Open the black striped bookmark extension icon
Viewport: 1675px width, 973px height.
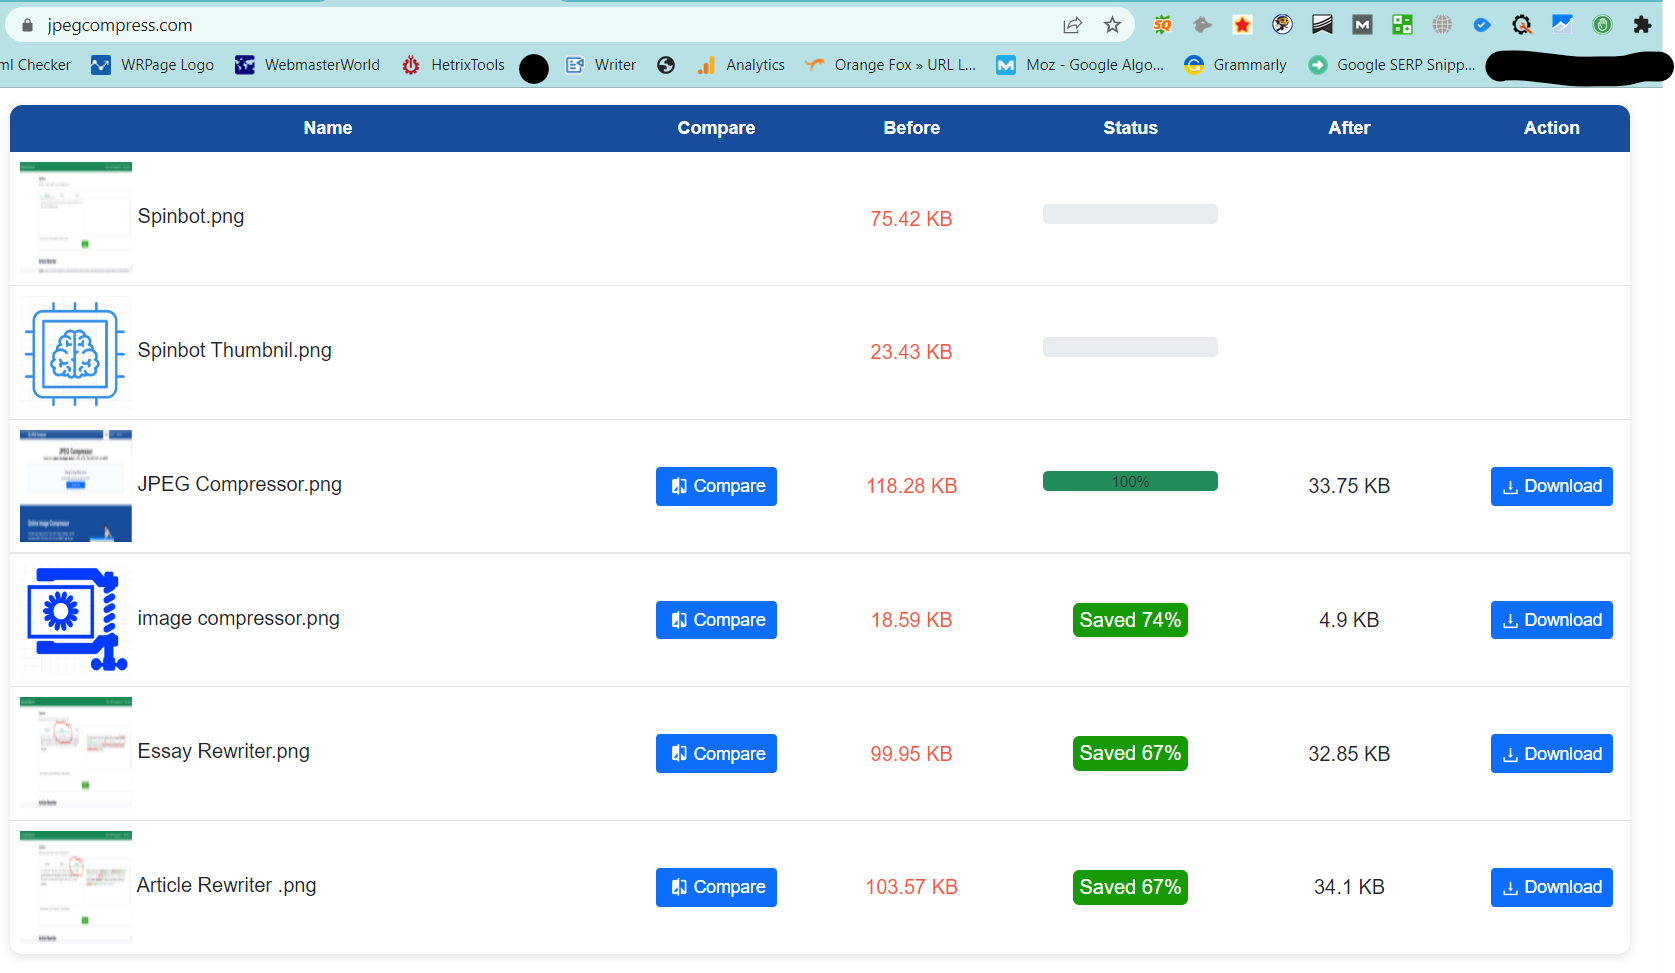1322,25
